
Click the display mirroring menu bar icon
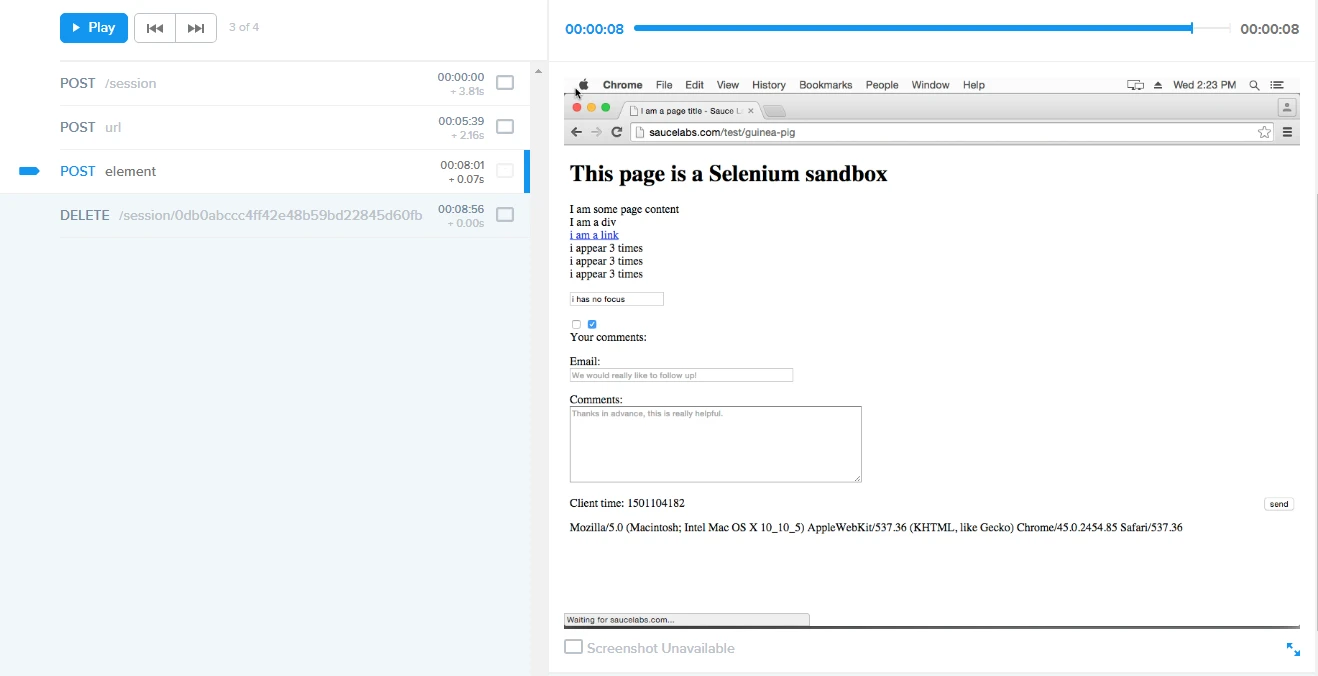(x=1135, y=85)
